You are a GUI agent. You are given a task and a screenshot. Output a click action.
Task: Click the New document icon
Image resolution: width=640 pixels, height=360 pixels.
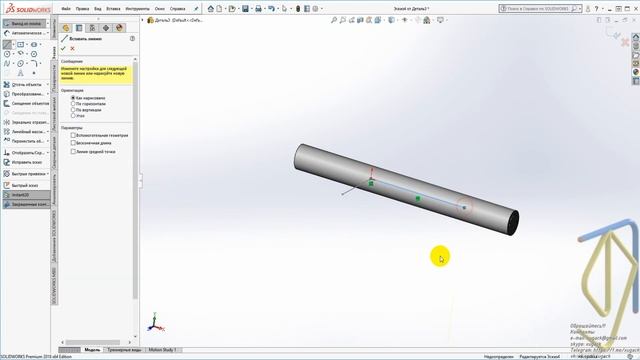click(220, 9)
